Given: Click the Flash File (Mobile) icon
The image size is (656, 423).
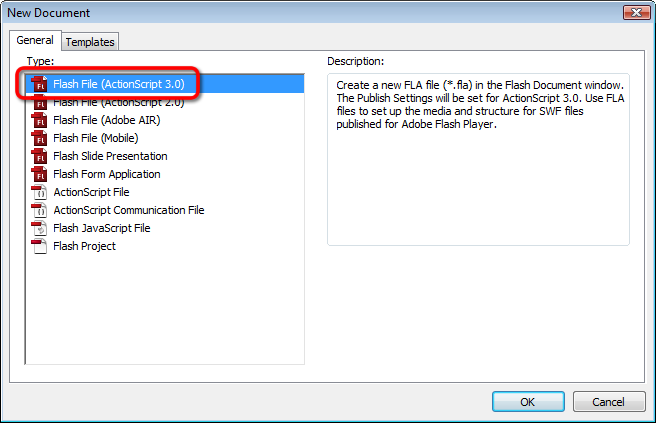Looking at the screenshot, I should [40, 138].
